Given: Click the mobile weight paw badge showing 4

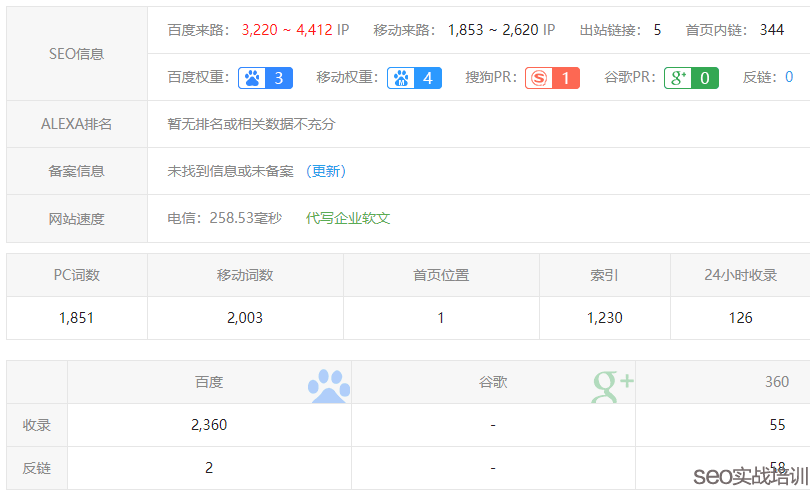Looking at the screenshot, I should coord(414,78).
